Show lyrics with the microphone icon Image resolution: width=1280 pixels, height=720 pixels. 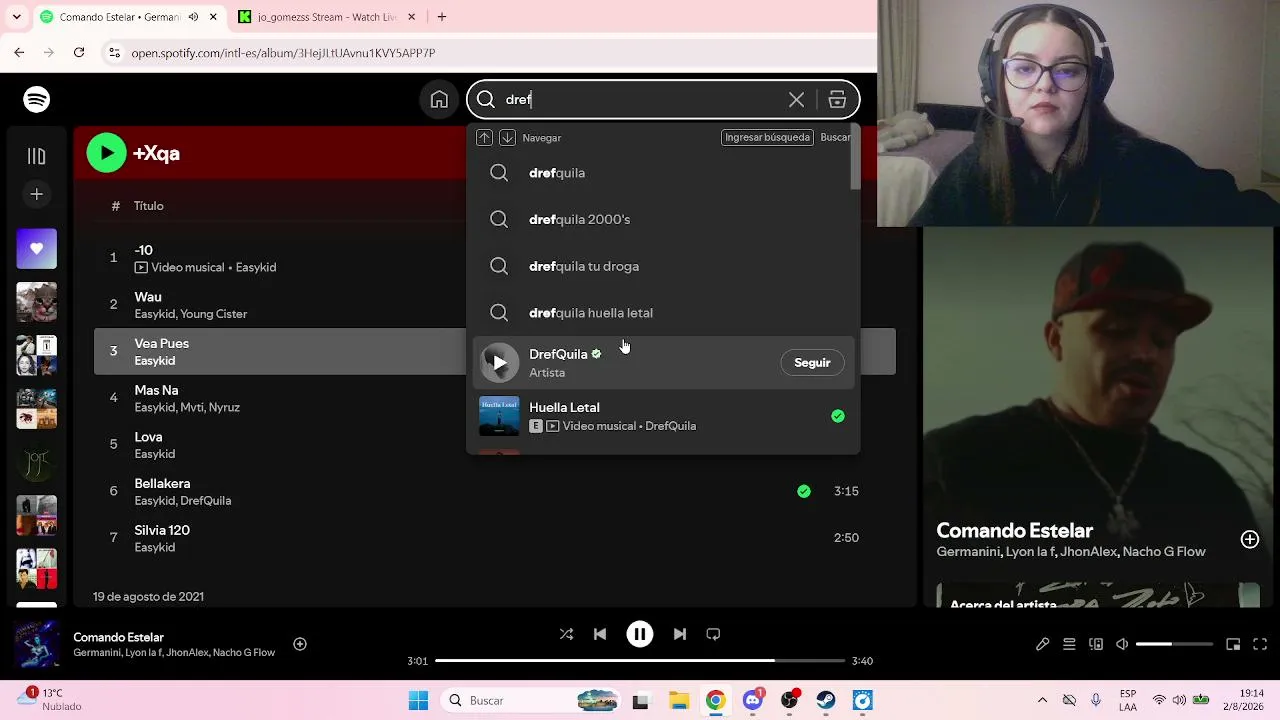tap(1042, 645)
